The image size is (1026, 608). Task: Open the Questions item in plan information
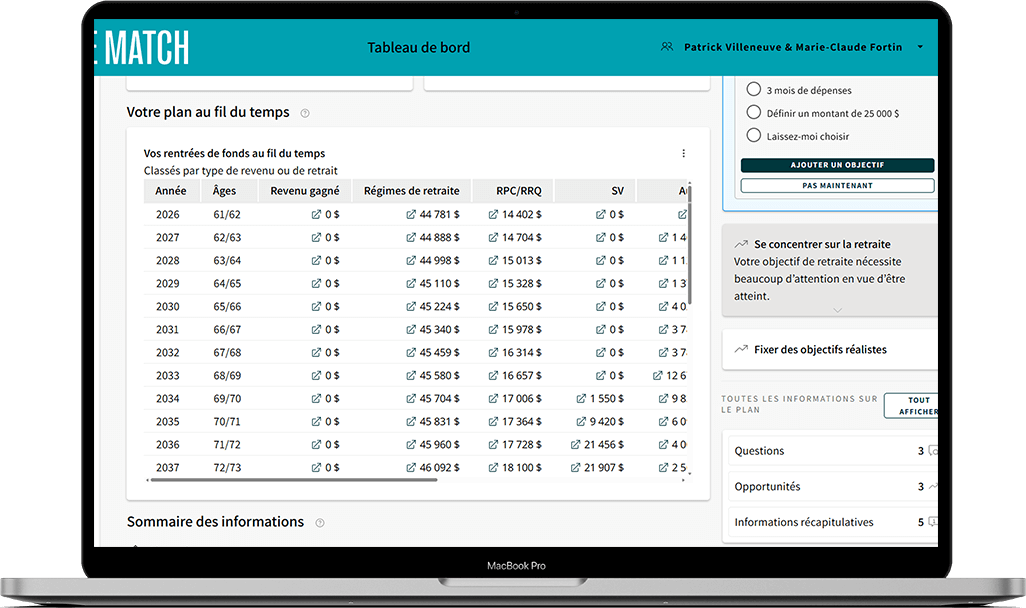(830, 451)
